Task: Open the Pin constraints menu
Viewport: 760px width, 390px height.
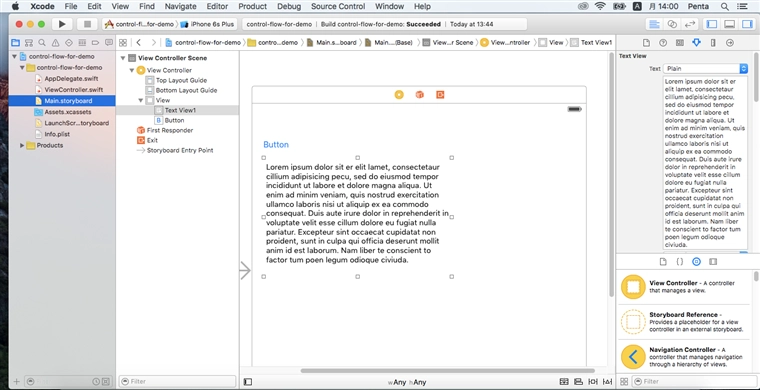Action: point(593,382)
